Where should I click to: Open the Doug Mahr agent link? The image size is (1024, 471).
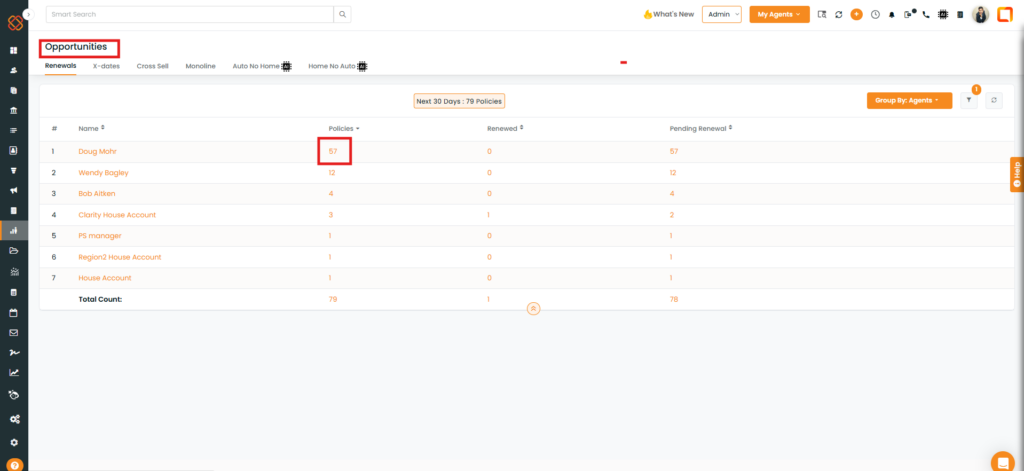[x=98, y=151]
